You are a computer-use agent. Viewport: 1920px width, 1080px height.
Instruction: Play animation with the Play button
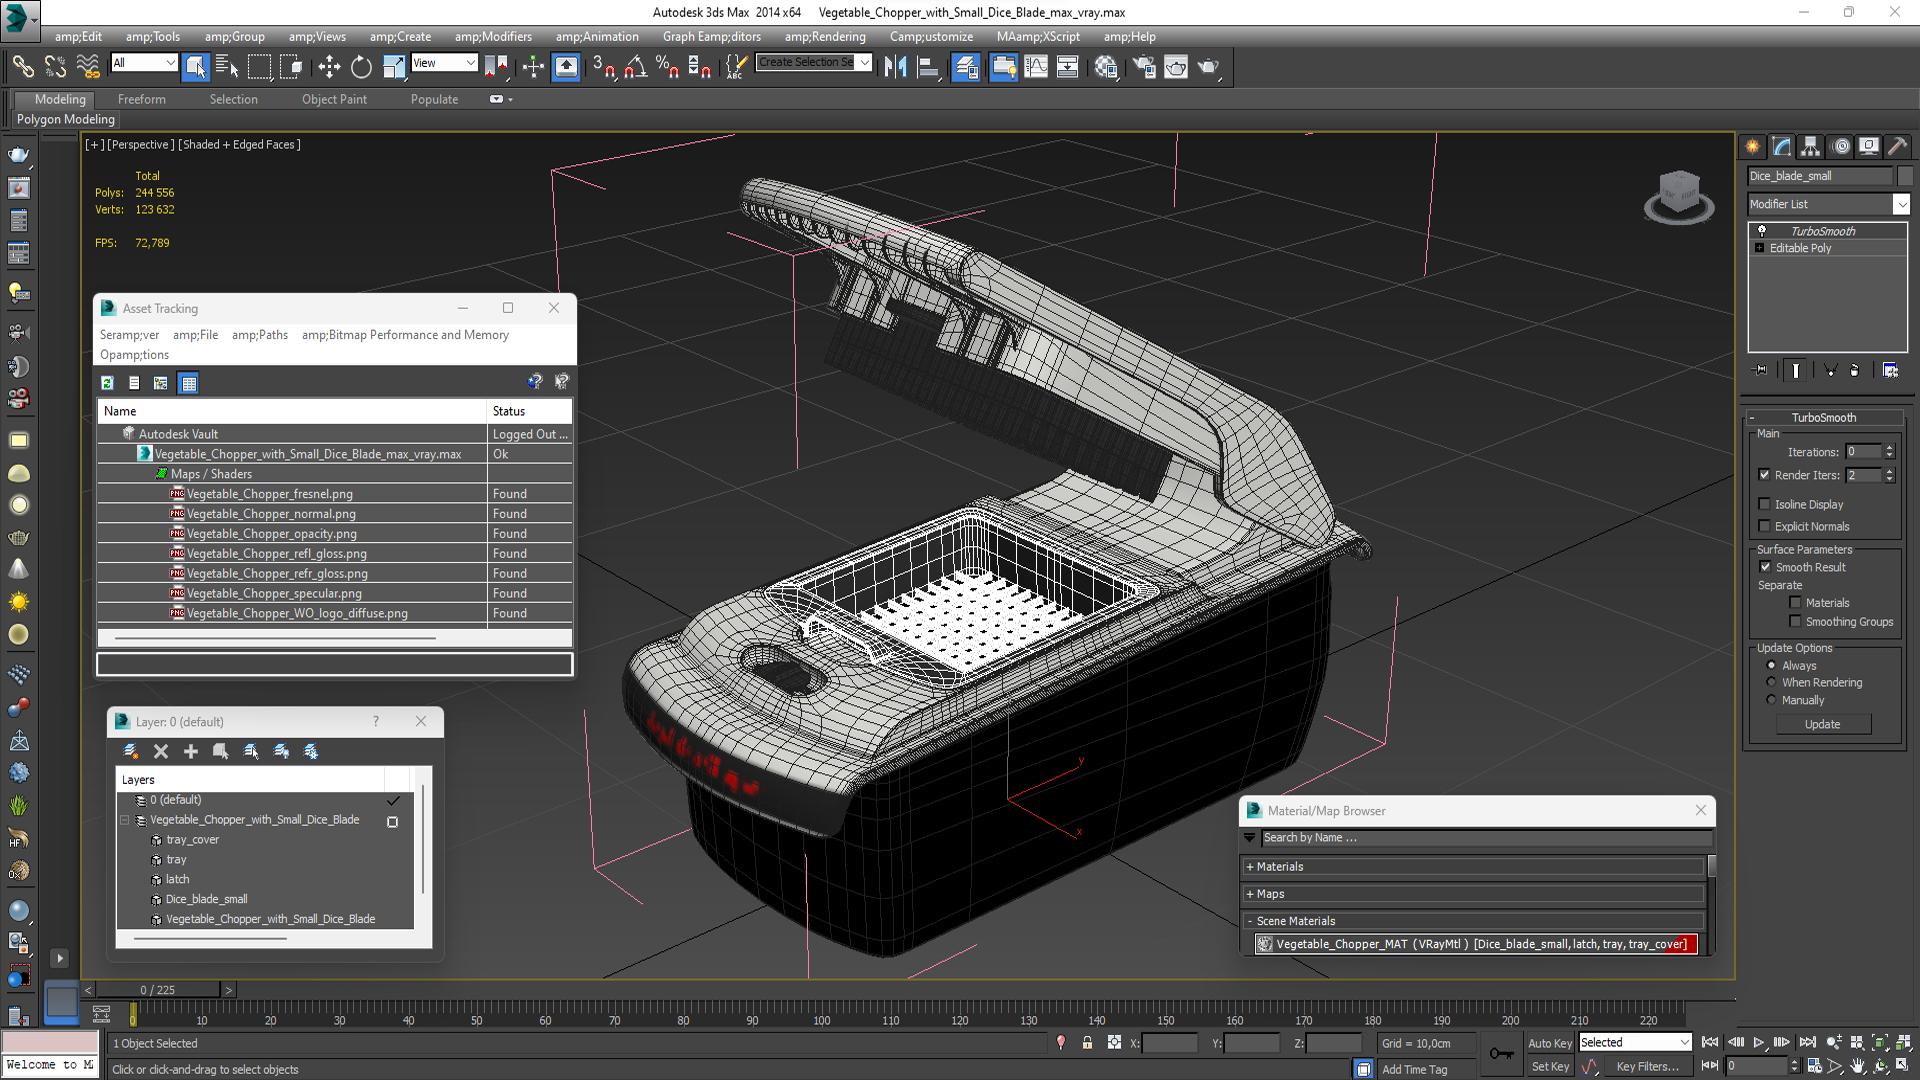point(1758,1043)
